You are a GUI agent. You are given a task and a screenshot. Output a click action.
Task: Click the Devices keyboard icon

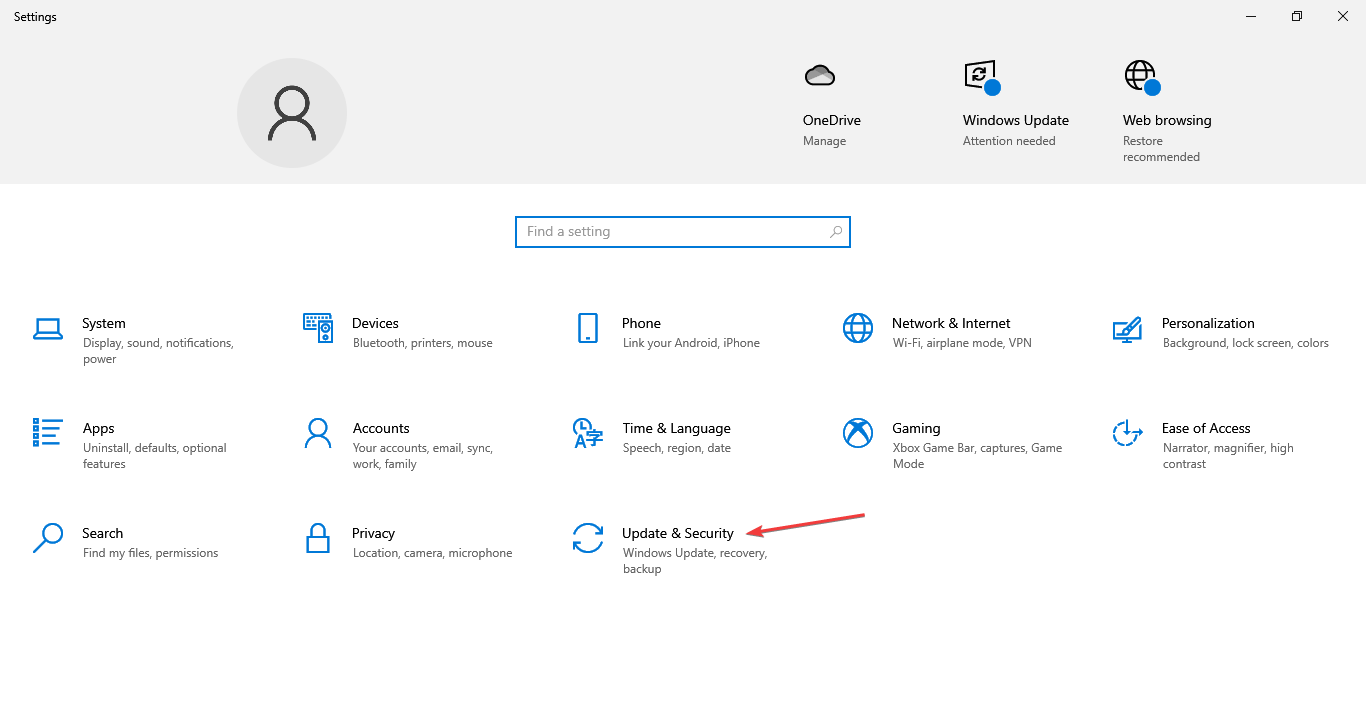pos(318,327)
